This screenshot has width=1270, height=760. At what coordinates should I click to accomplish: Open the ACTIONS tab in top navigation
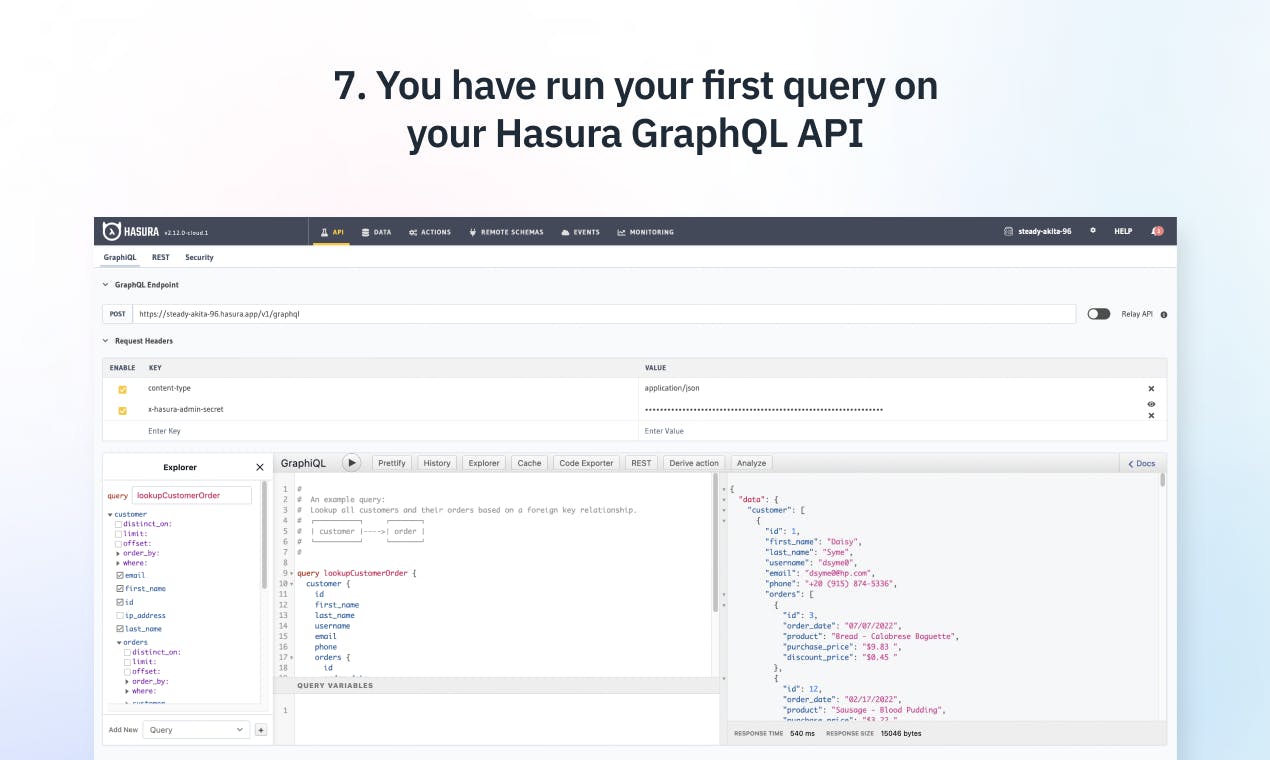[430, 232]
